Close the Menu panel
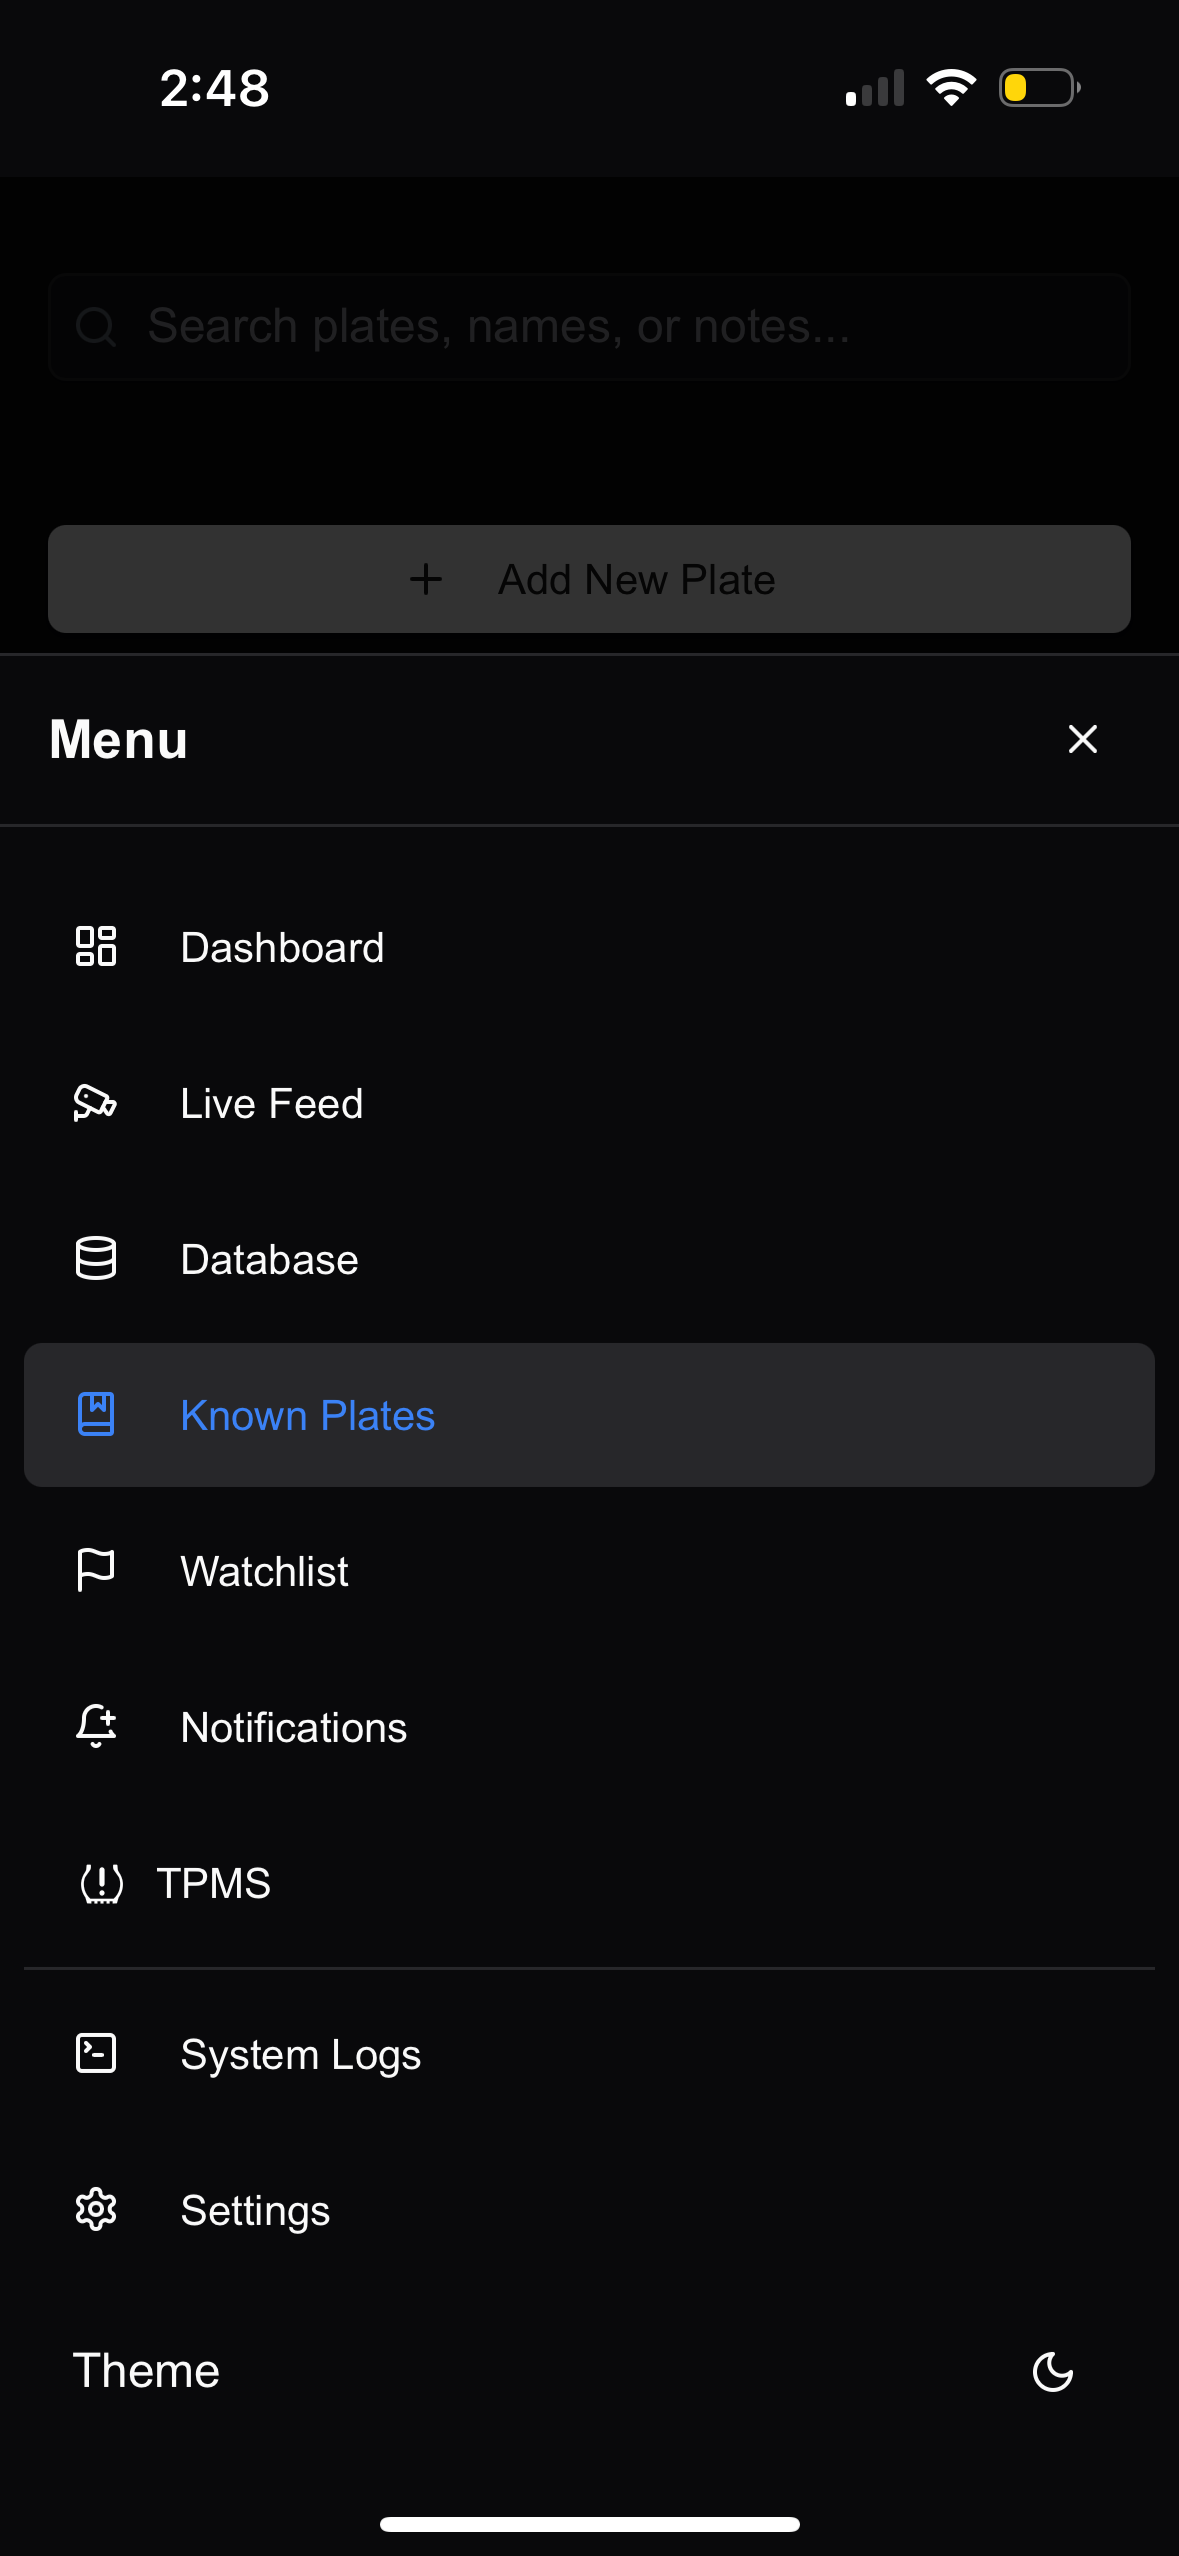Screen dimensions: 1179x2556 1082,739
